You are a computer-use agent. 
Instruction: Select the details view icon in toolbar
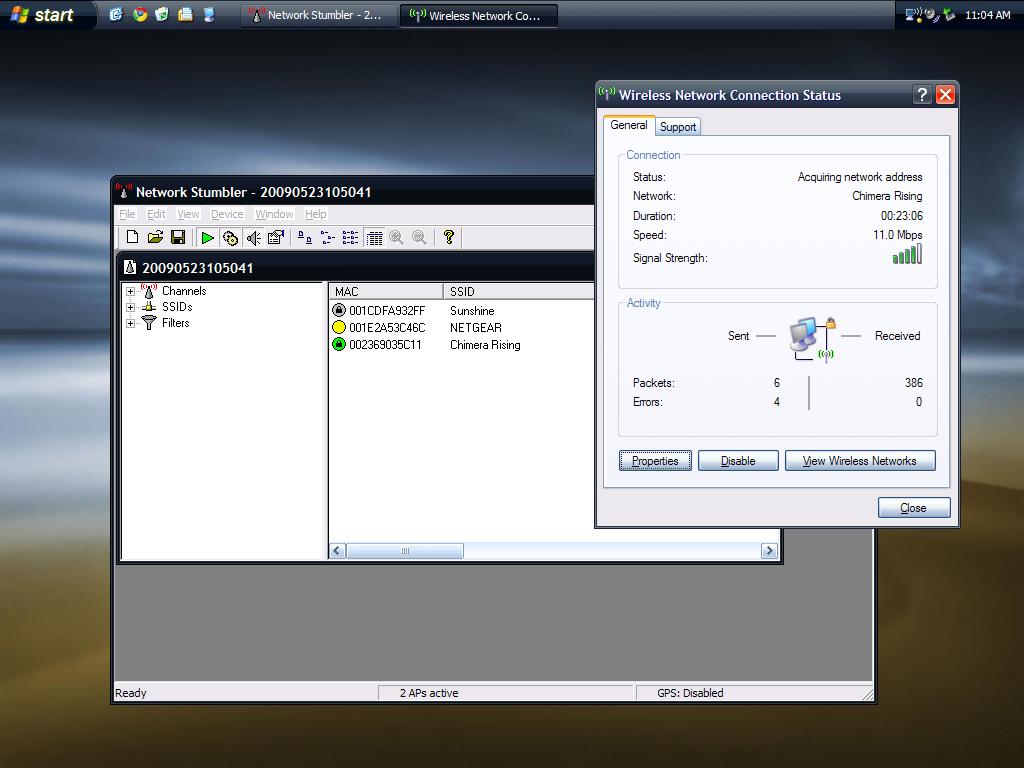[x=374, y=237]
